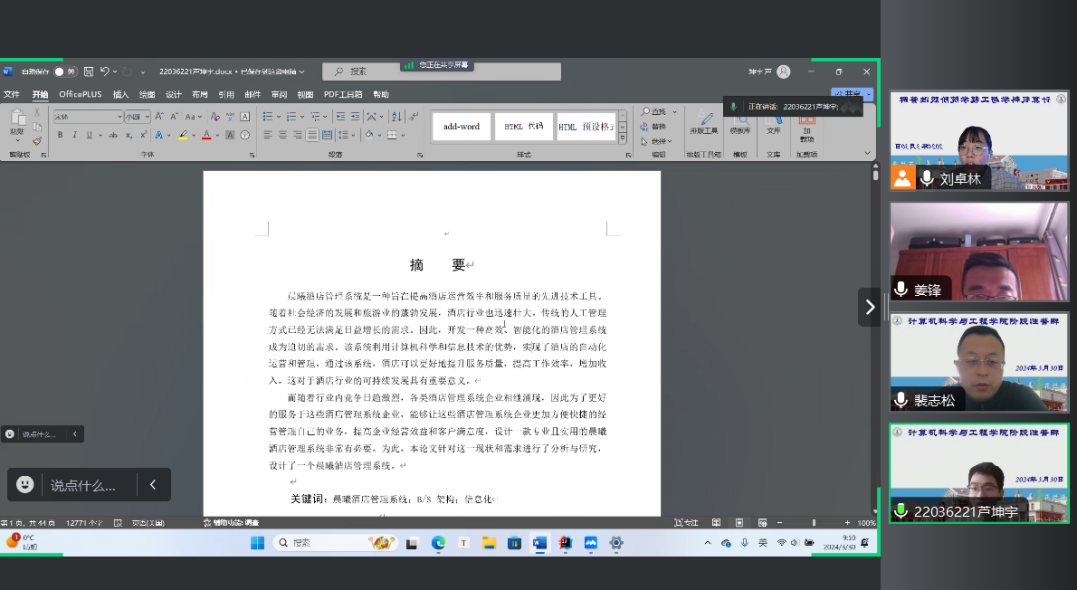Image resolution: width=1077 pixels, height=590 pixels.
Task: Apply italic formatting with the I button
Action: [74, 135]
